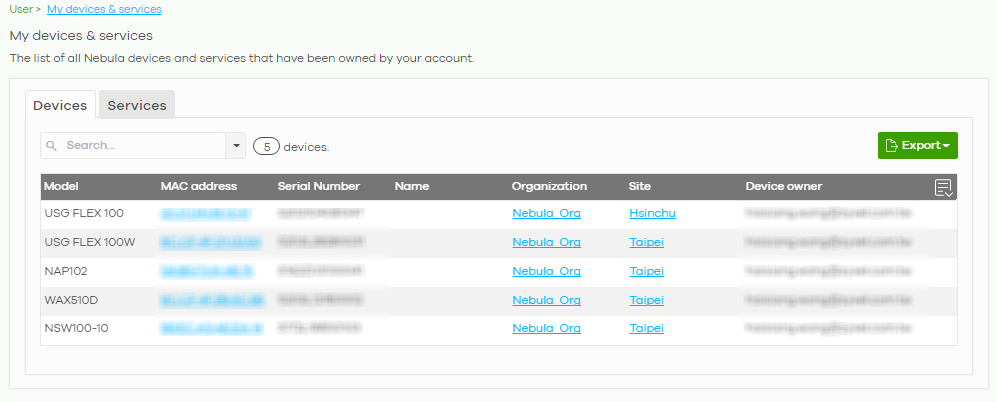Type in the Search input field
Image resolution: width=997 pixels, height=402 pixels.
[x=140, y=146]
